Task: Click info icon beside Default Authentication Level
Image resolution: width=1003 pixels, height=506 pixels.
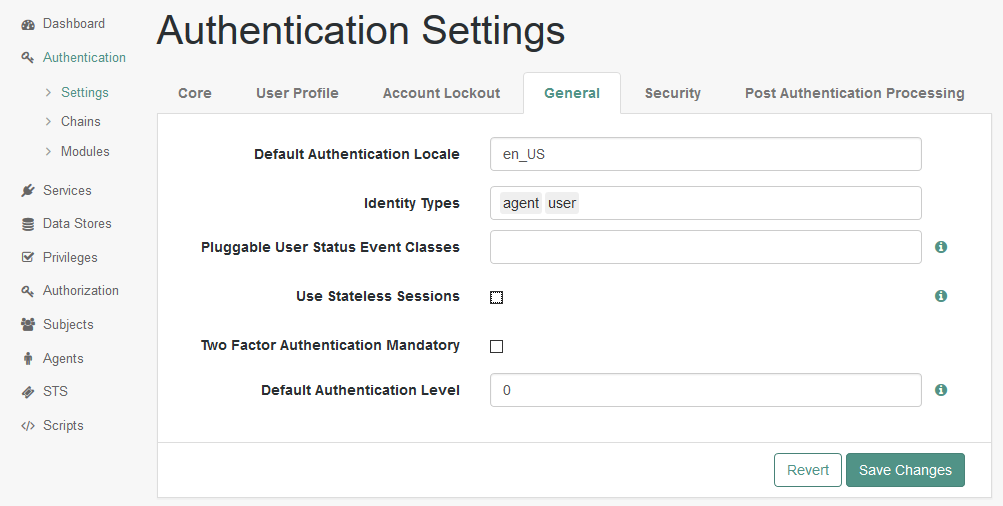Action: 941,390
